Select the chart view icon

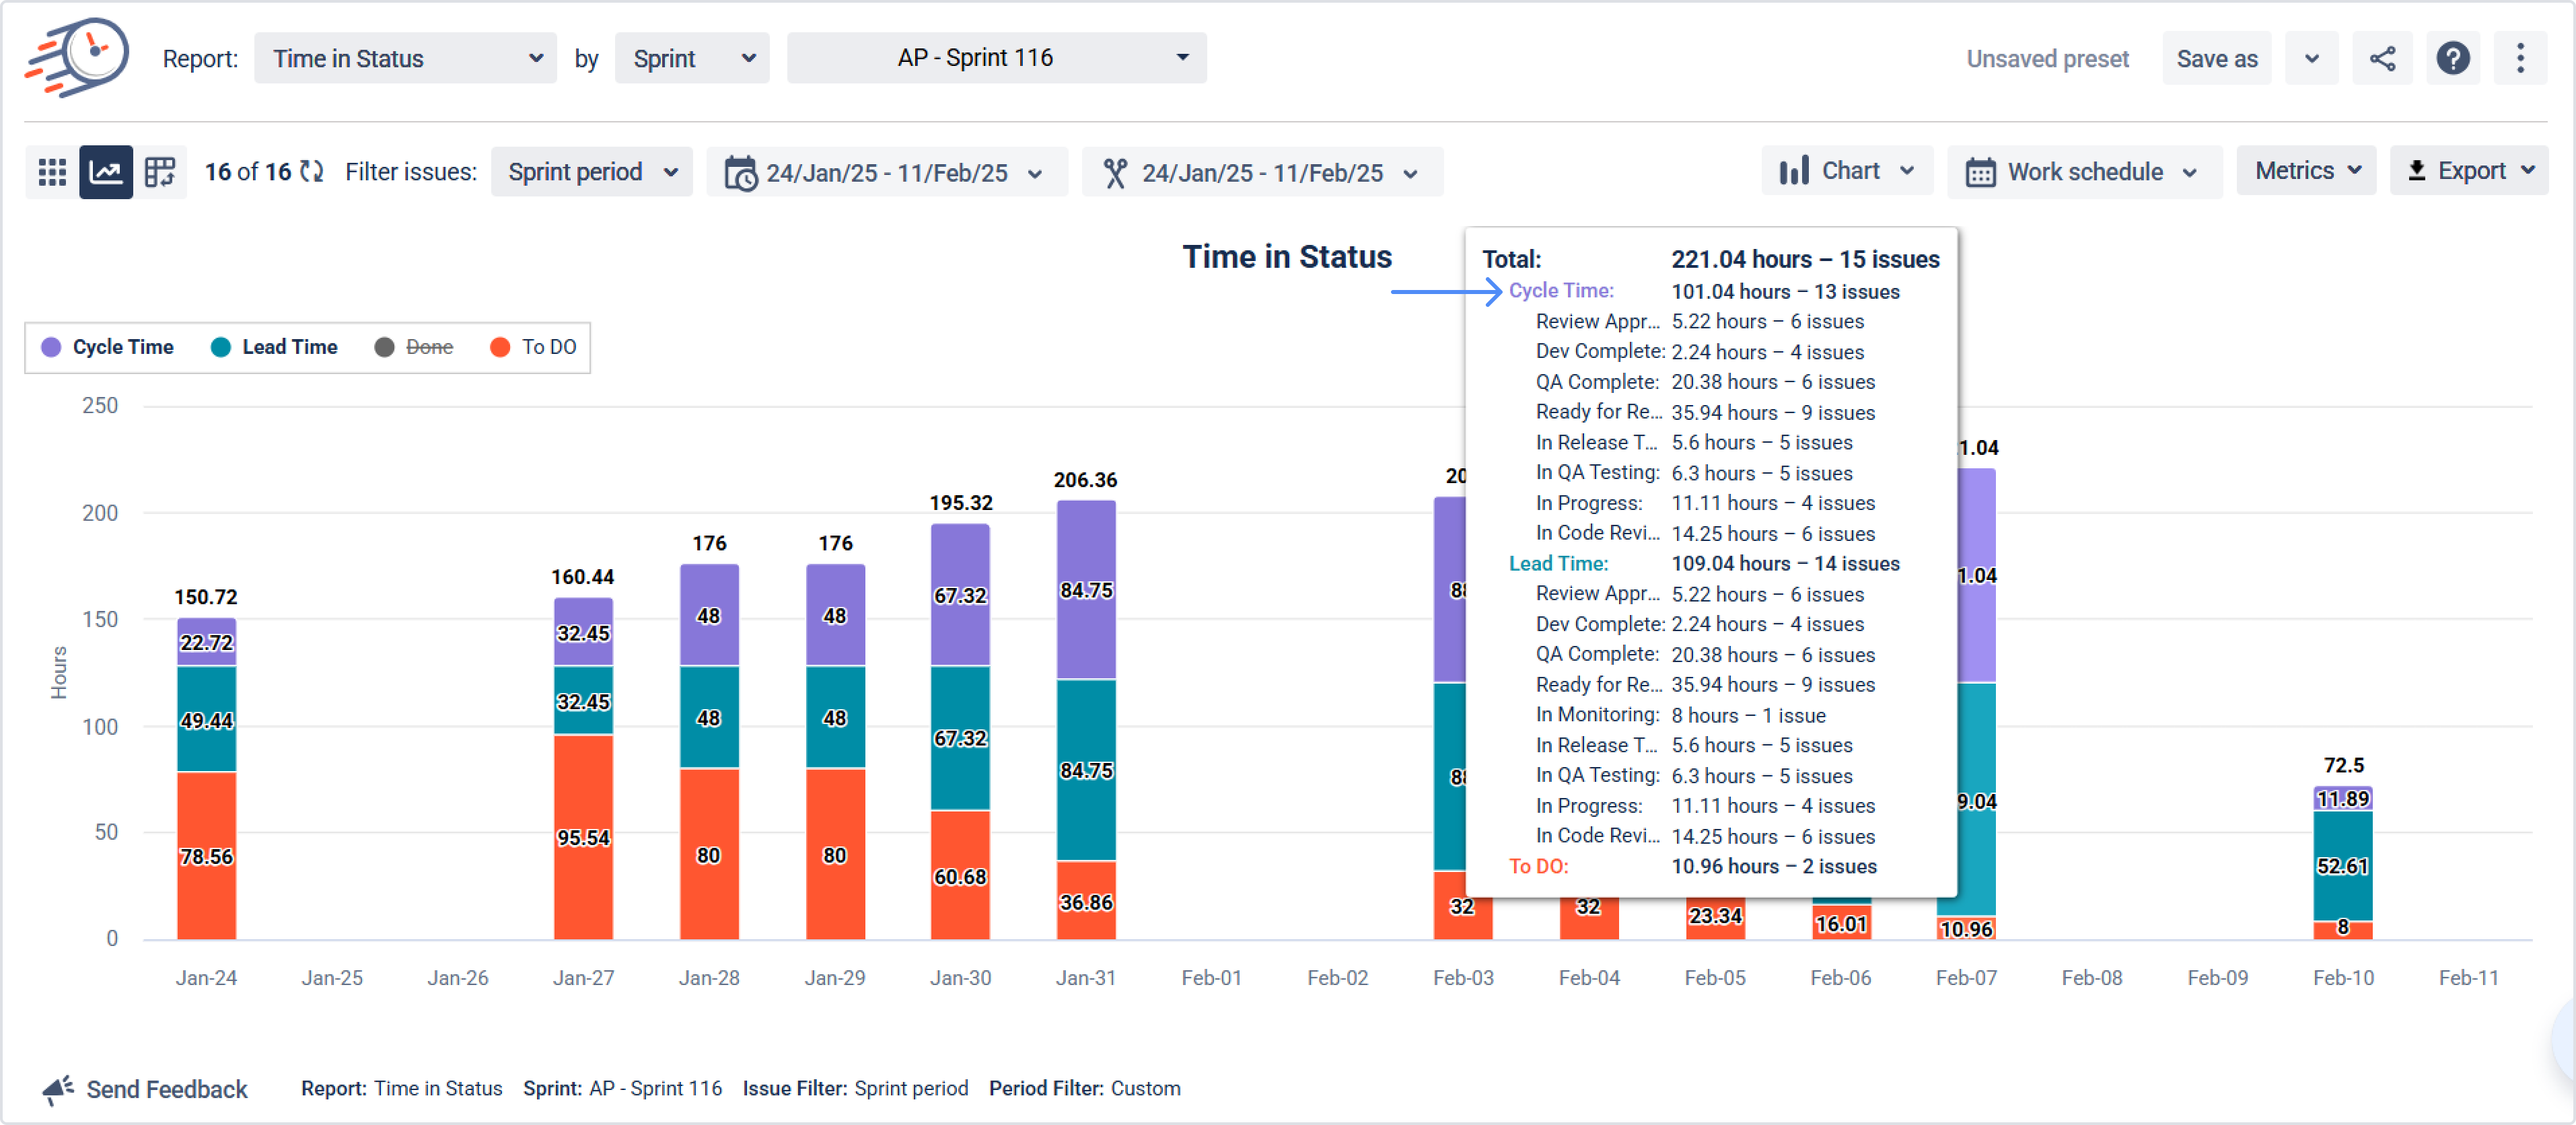click(106, 172)
